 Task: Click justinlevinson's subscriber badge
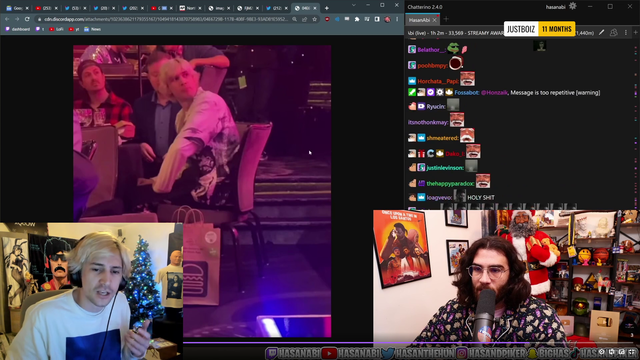421,167
